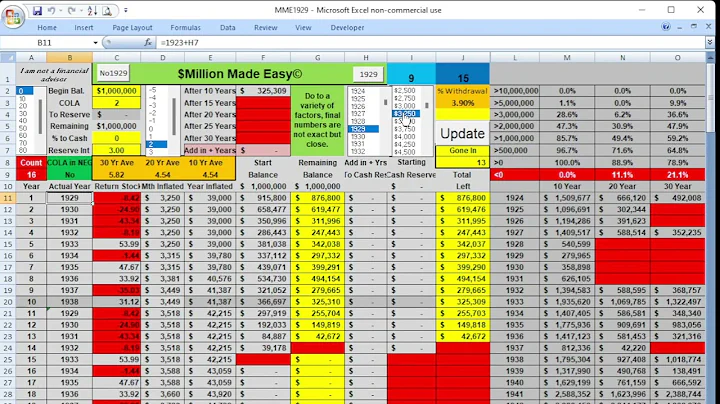The height and width of the screenshot is (404, 720).
Task: Select column G header
Action: (x=317, y=57)
